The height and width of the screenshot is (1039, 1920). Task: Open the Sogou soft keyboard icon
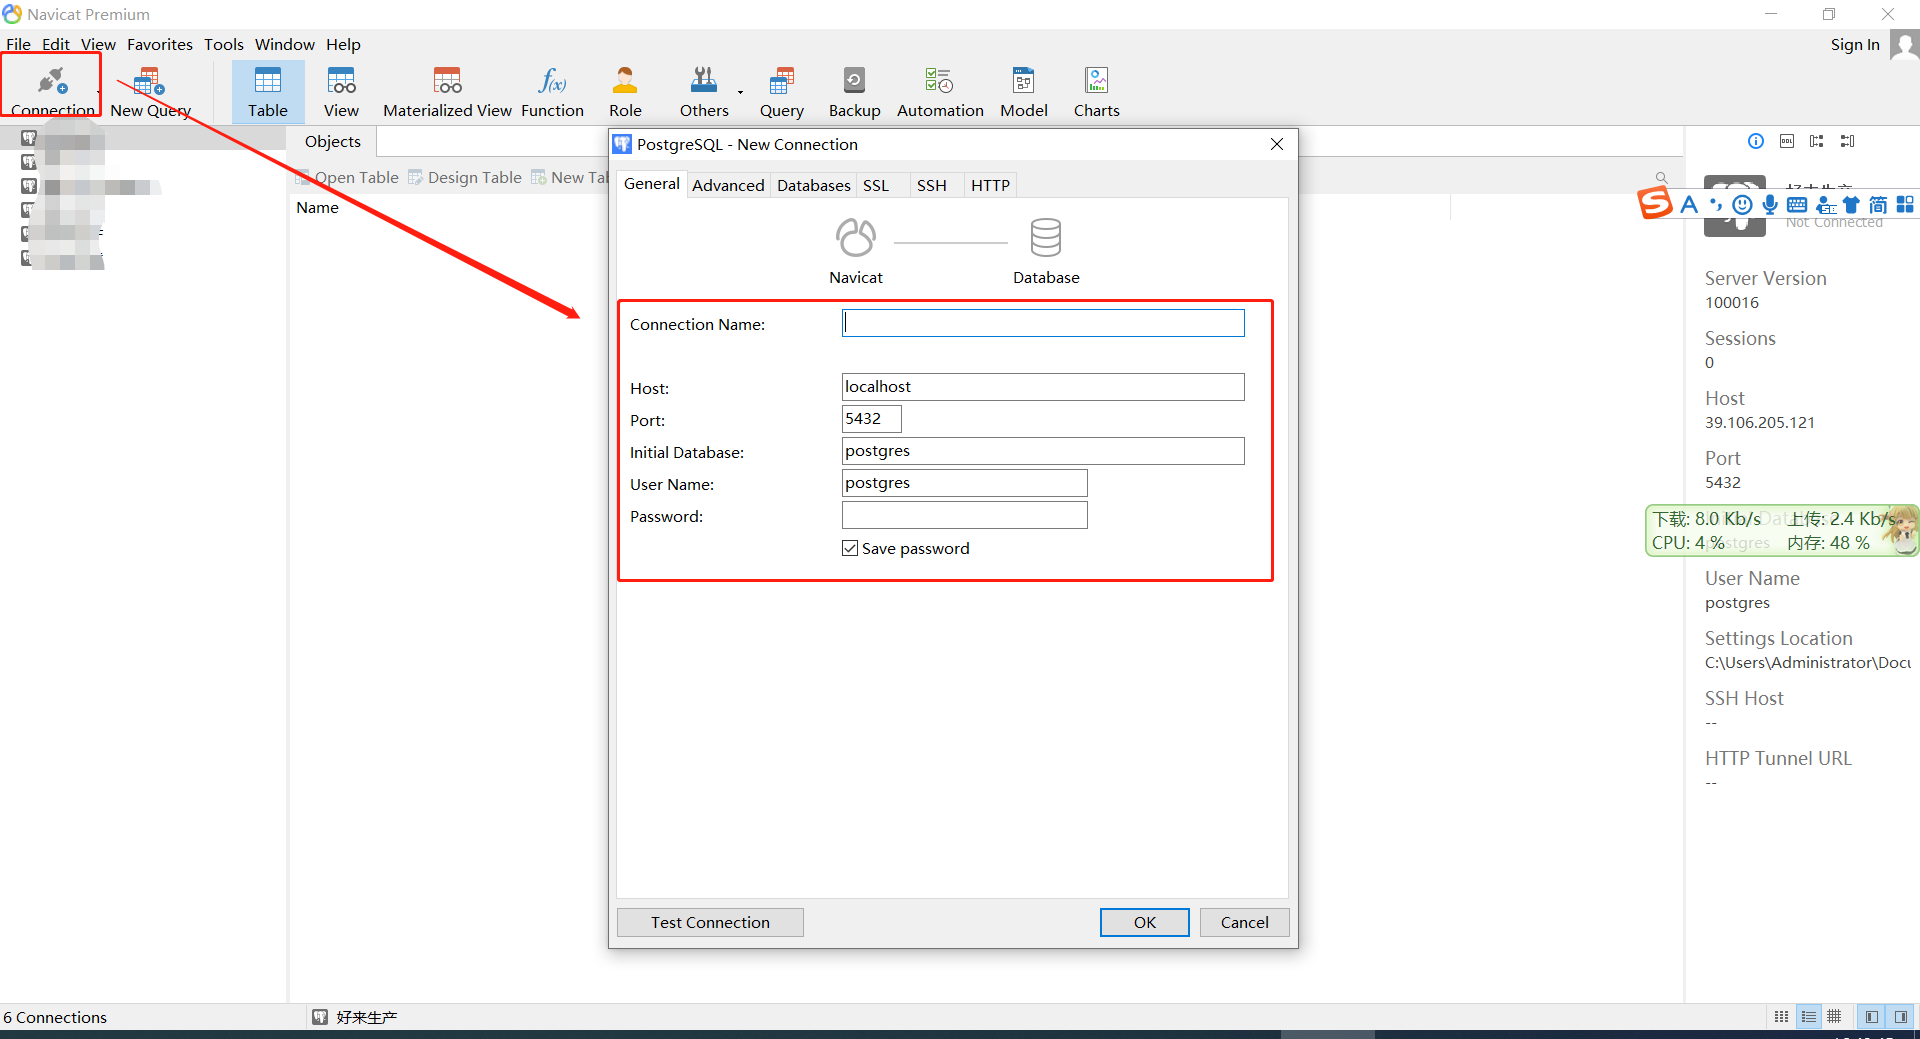(1797, 205)
